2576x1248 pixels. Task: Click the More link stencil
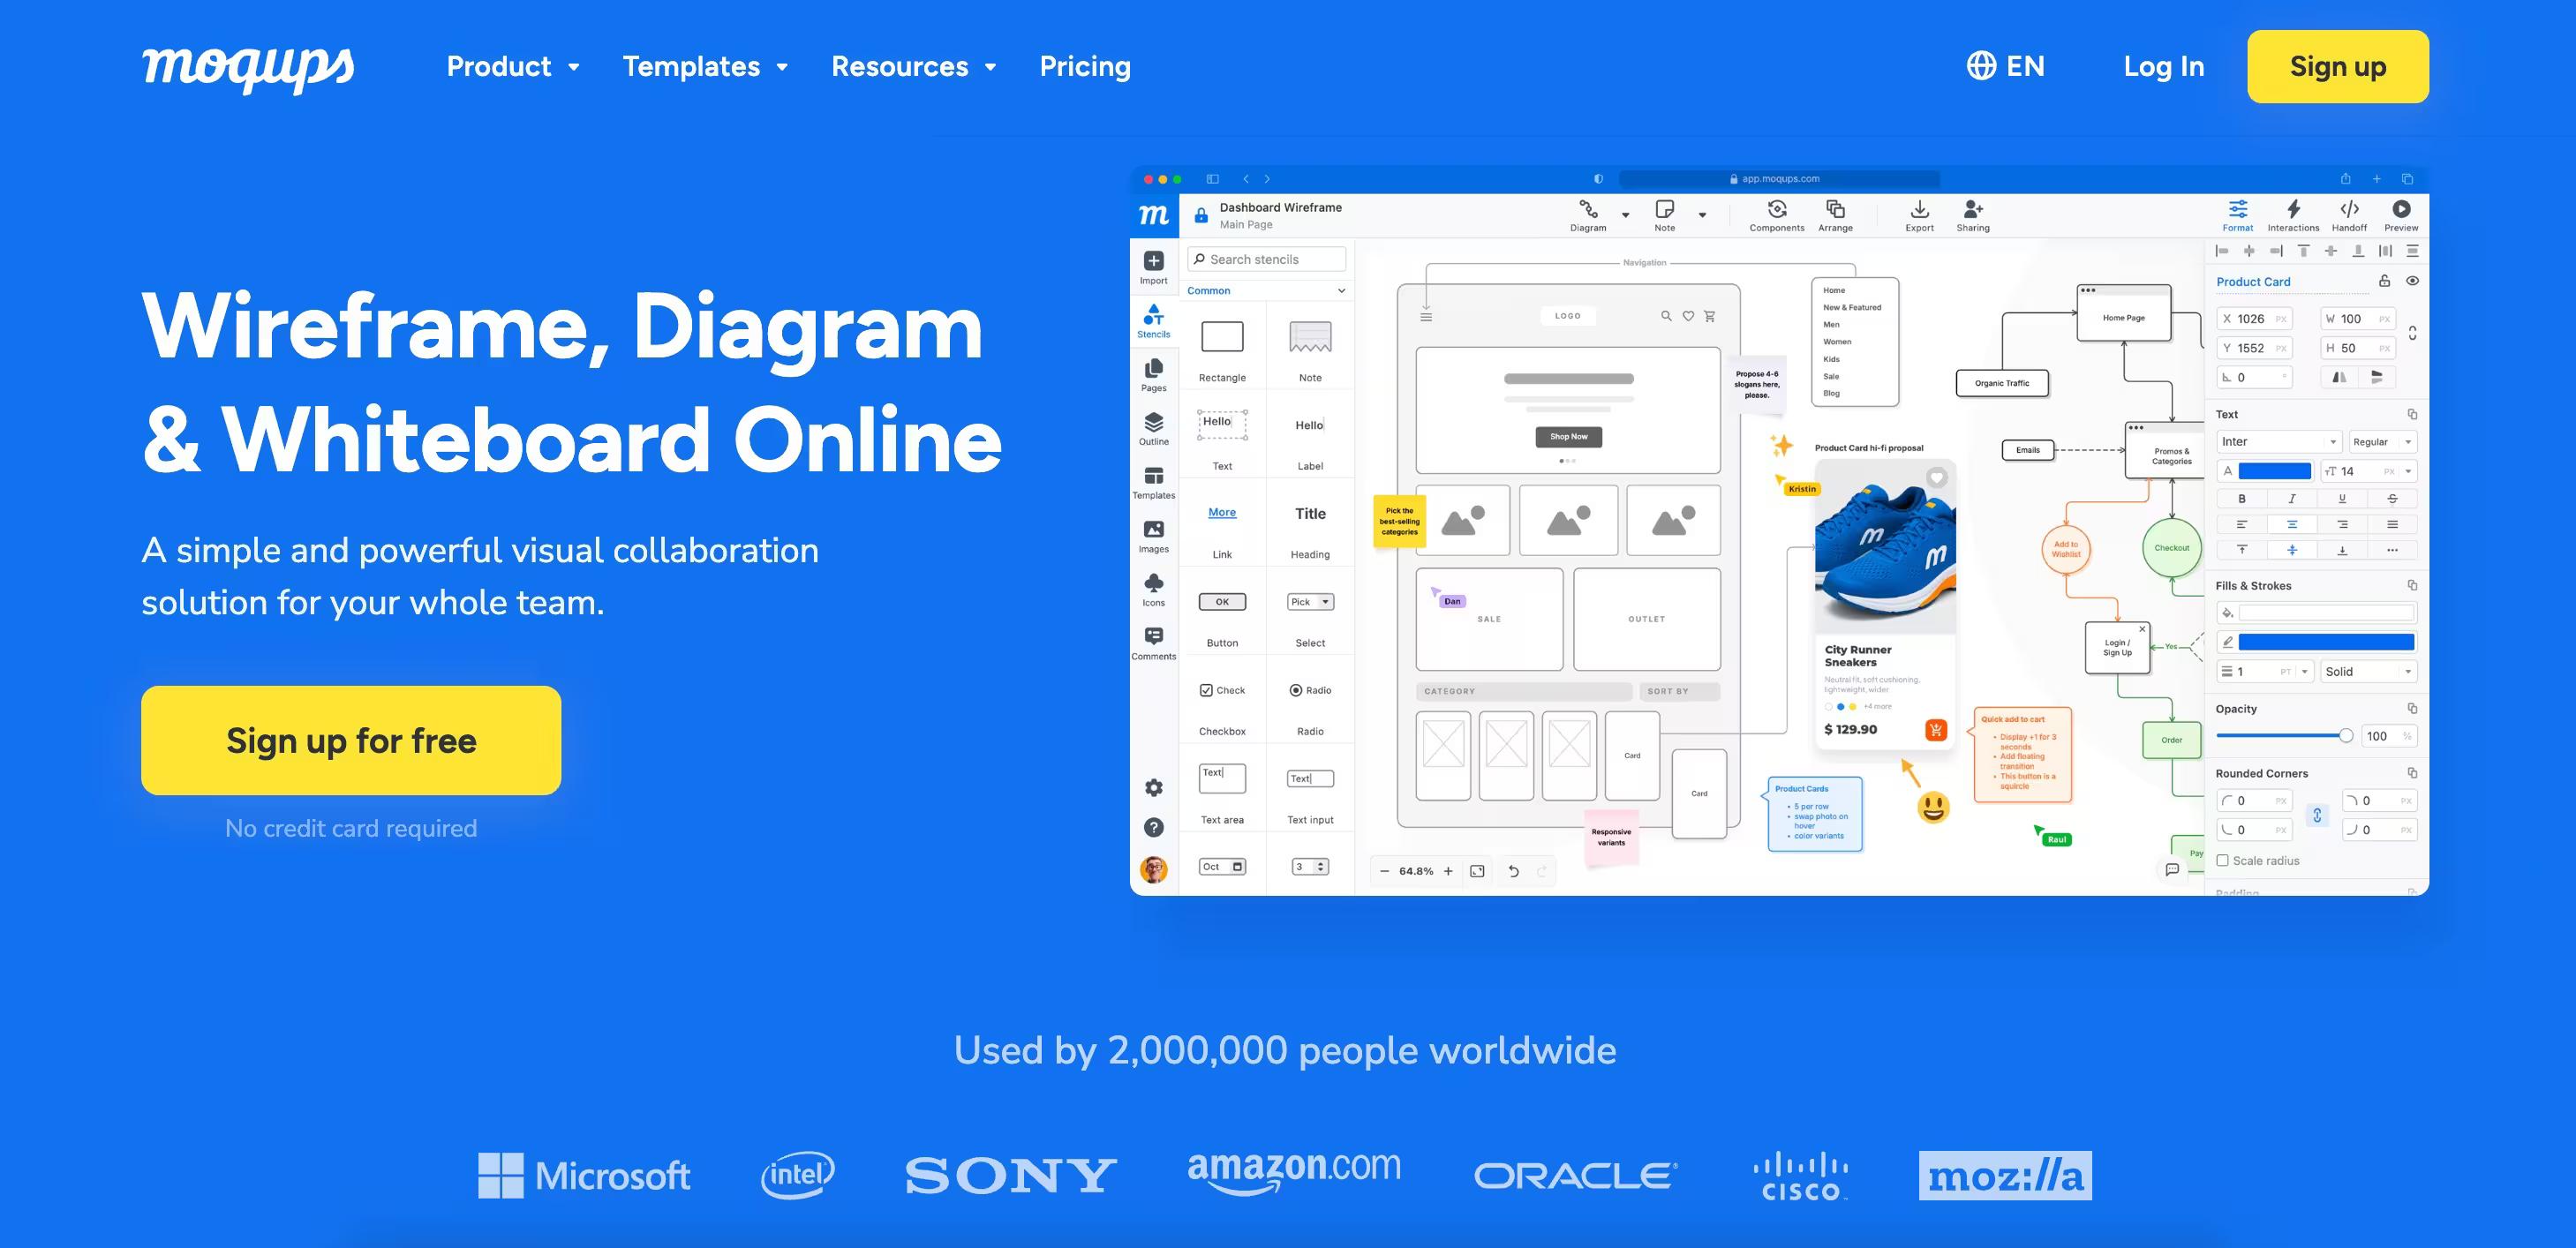[x=1221, y=512]
